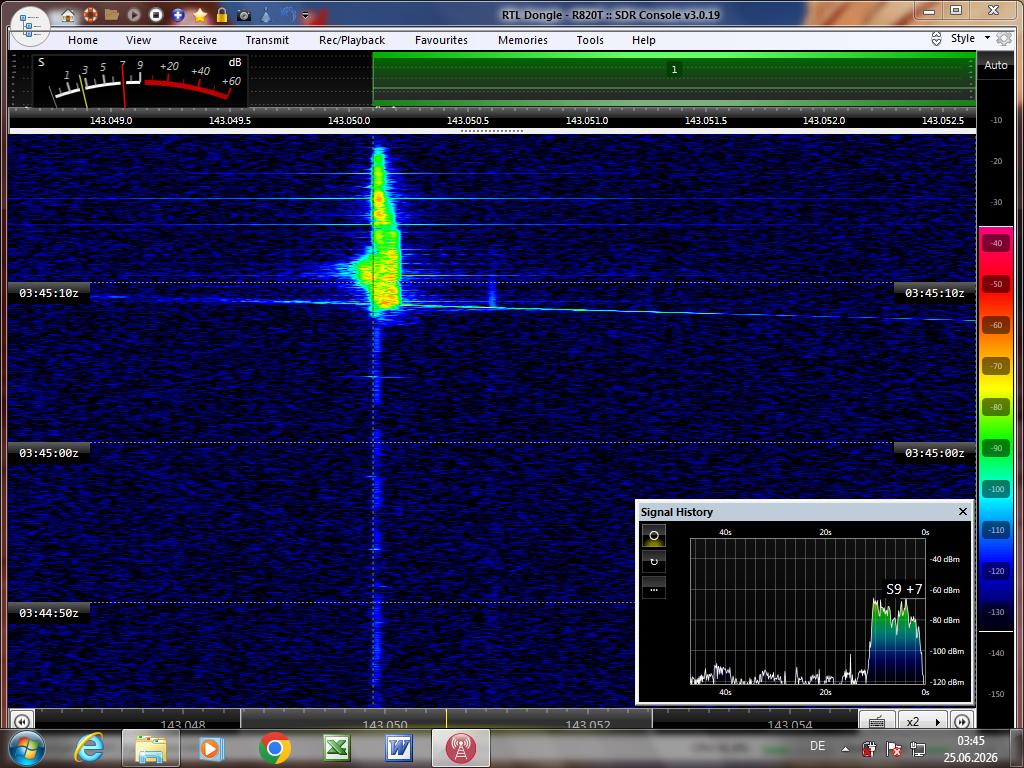Stop the radio with the Stop icon
1024x768 pixels.
[155, 14]
